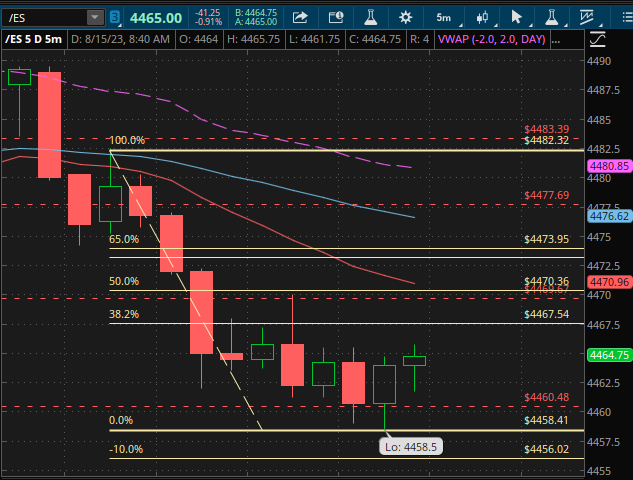Viewport: 633px width, 480px height.
Task: Click the $4482.32 Fibonacci price label
Action: [547, 140]
